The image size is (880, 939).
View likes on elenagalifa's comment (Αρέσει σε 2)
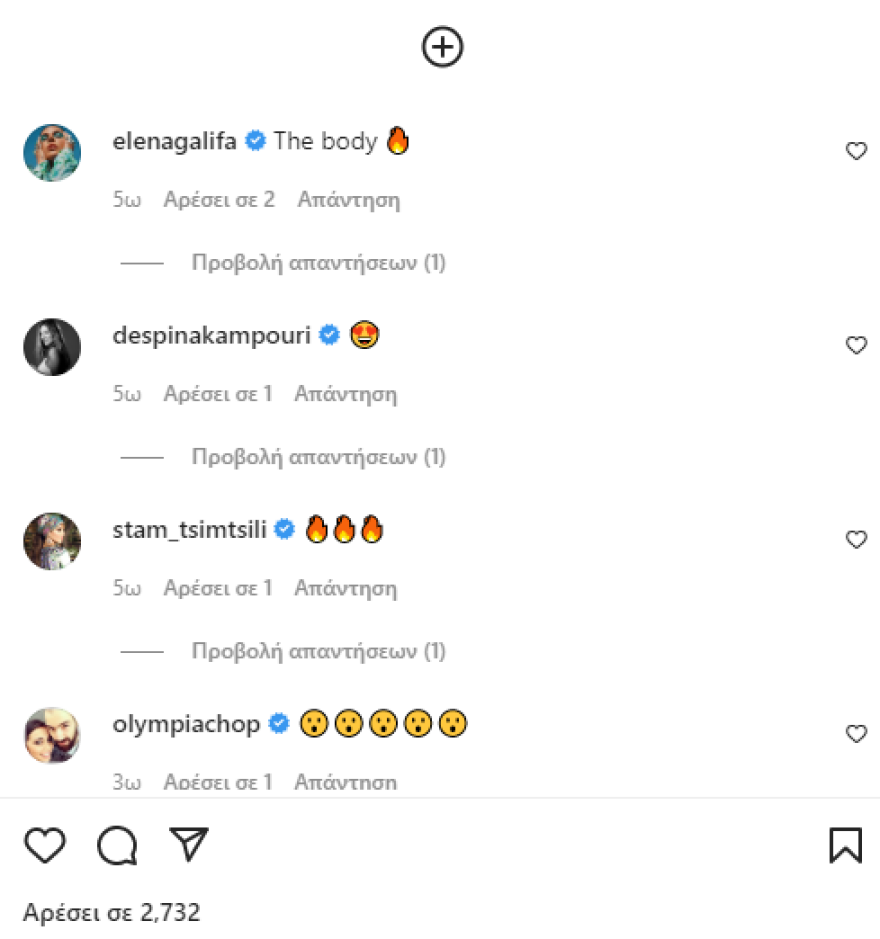[219, 199]
